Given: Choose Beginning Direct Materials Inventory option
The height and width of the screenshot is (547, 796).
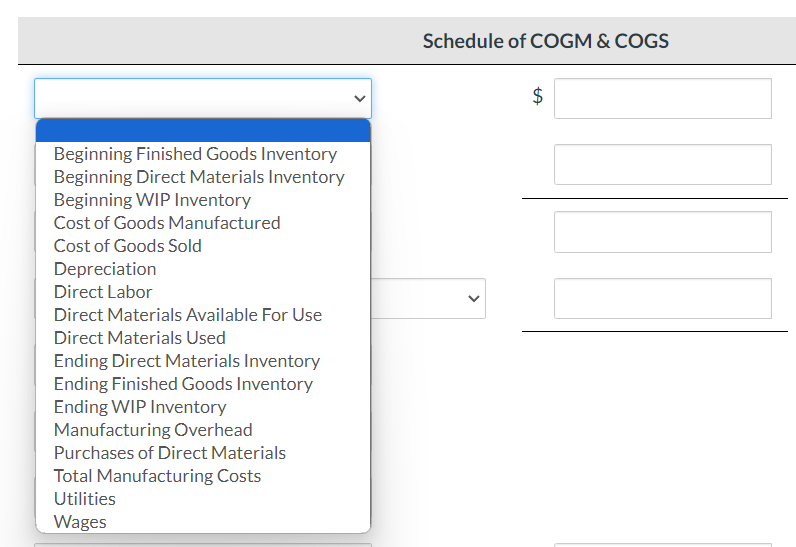Looking at the screenshot, I should [199, 177].
